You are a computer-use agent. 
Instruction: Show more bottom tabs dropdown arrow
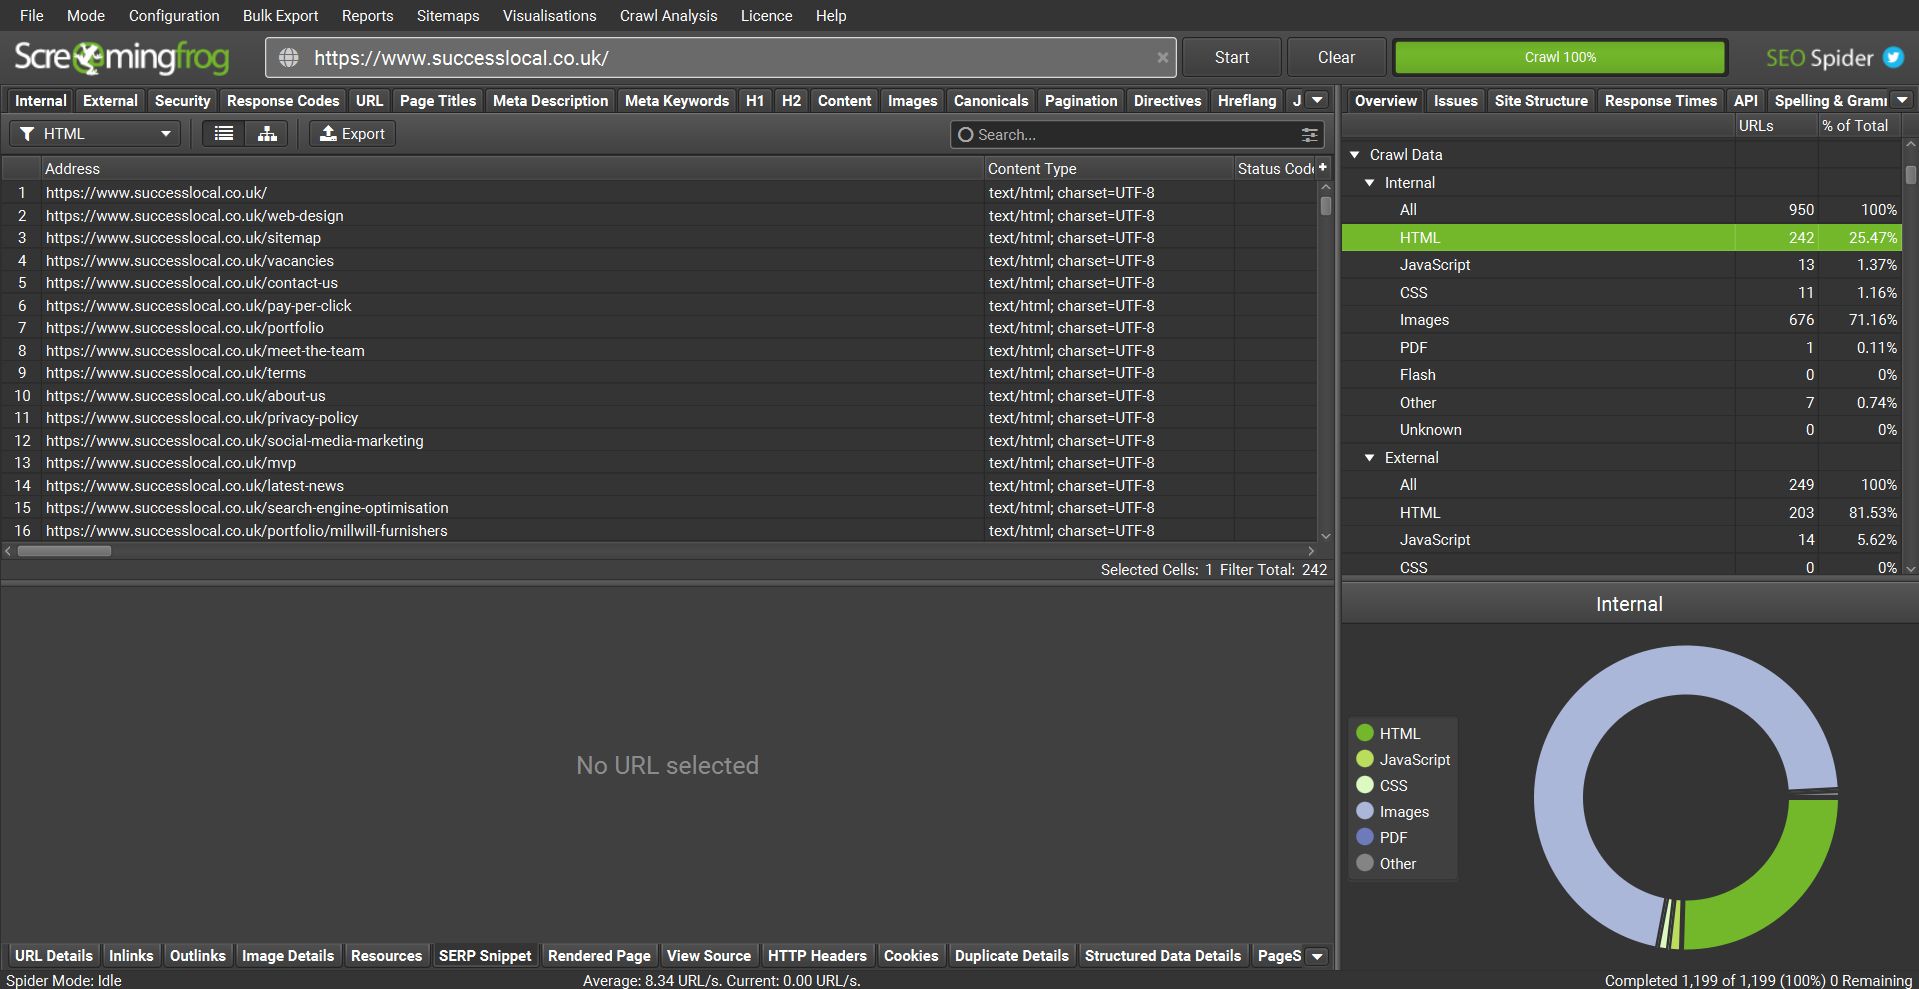[x=1318, y=956]
